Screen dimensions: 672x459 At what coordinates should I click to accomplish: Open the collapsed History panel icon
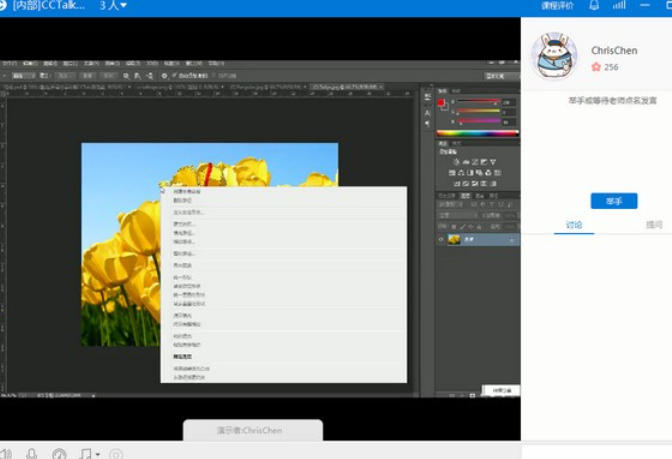click(428, 97)
